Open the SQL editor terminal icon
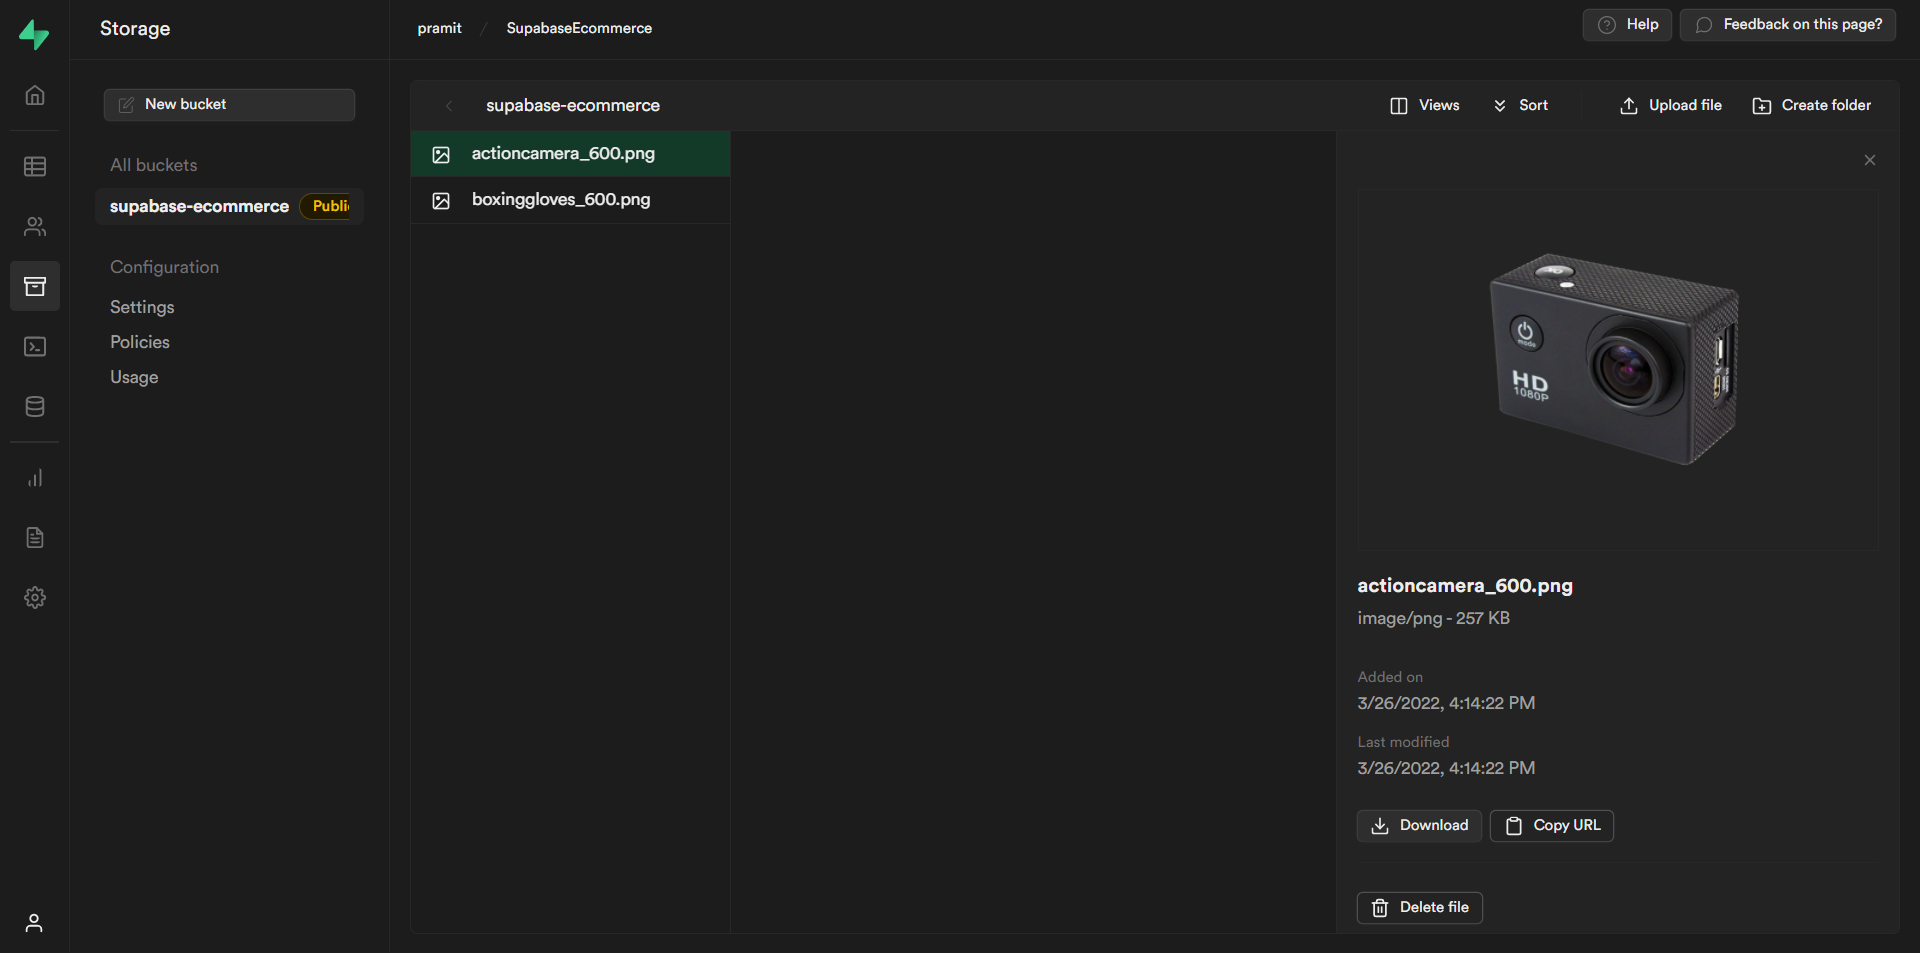The width and height of the screenshot is (1920, 953). click(35, 347)
